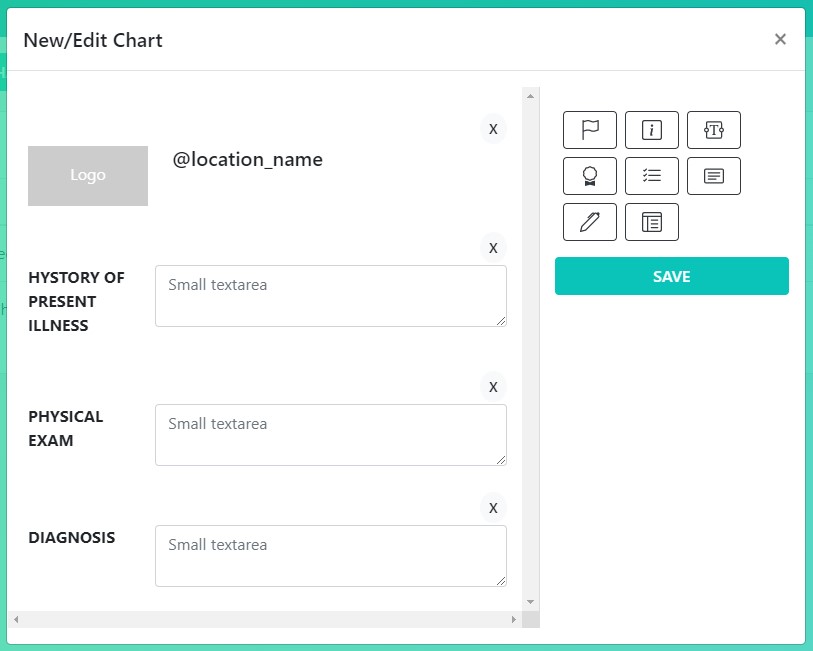Click the Logo placeholder image
This screenshot has height=651, width=813.
pyautogui.click(x=88, y=176)
